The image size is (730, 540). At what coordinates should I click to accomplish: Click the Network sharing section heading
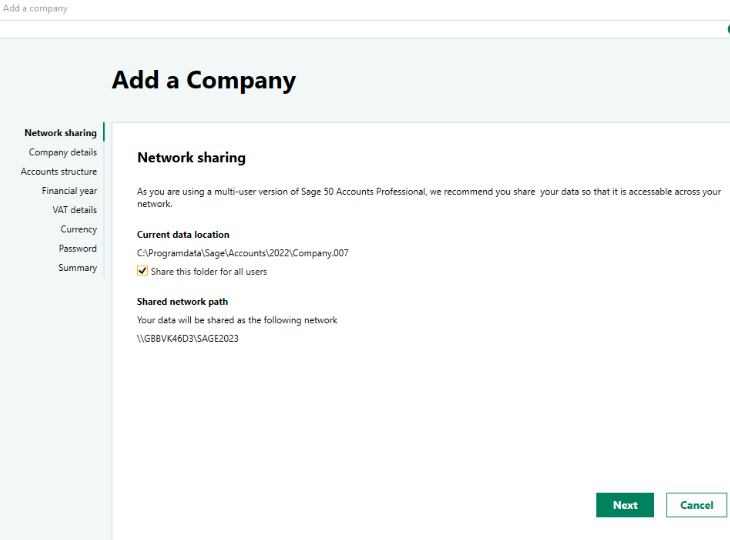point(191,157)
